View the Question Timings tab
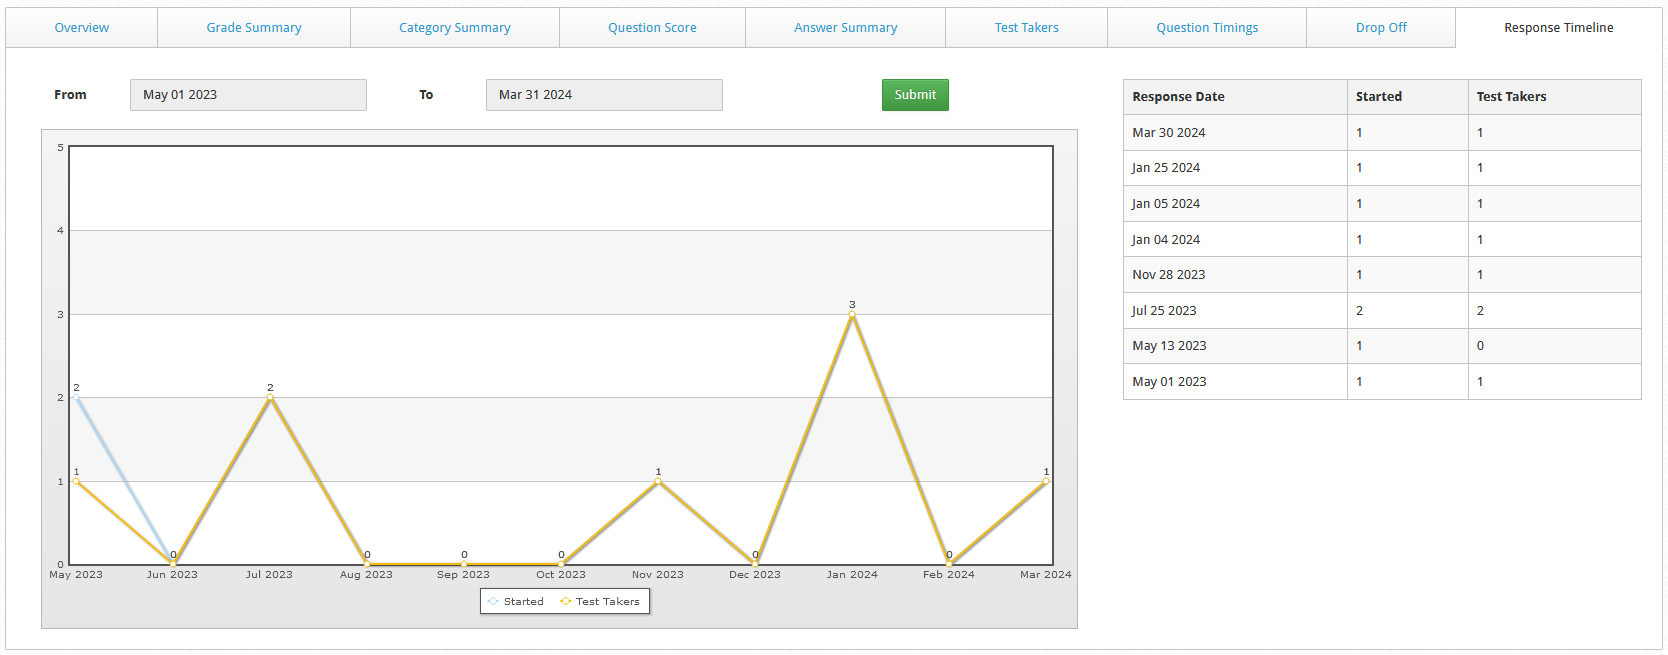Image resolution: width=1668 pixels, height=655 pixels. 1207,28
